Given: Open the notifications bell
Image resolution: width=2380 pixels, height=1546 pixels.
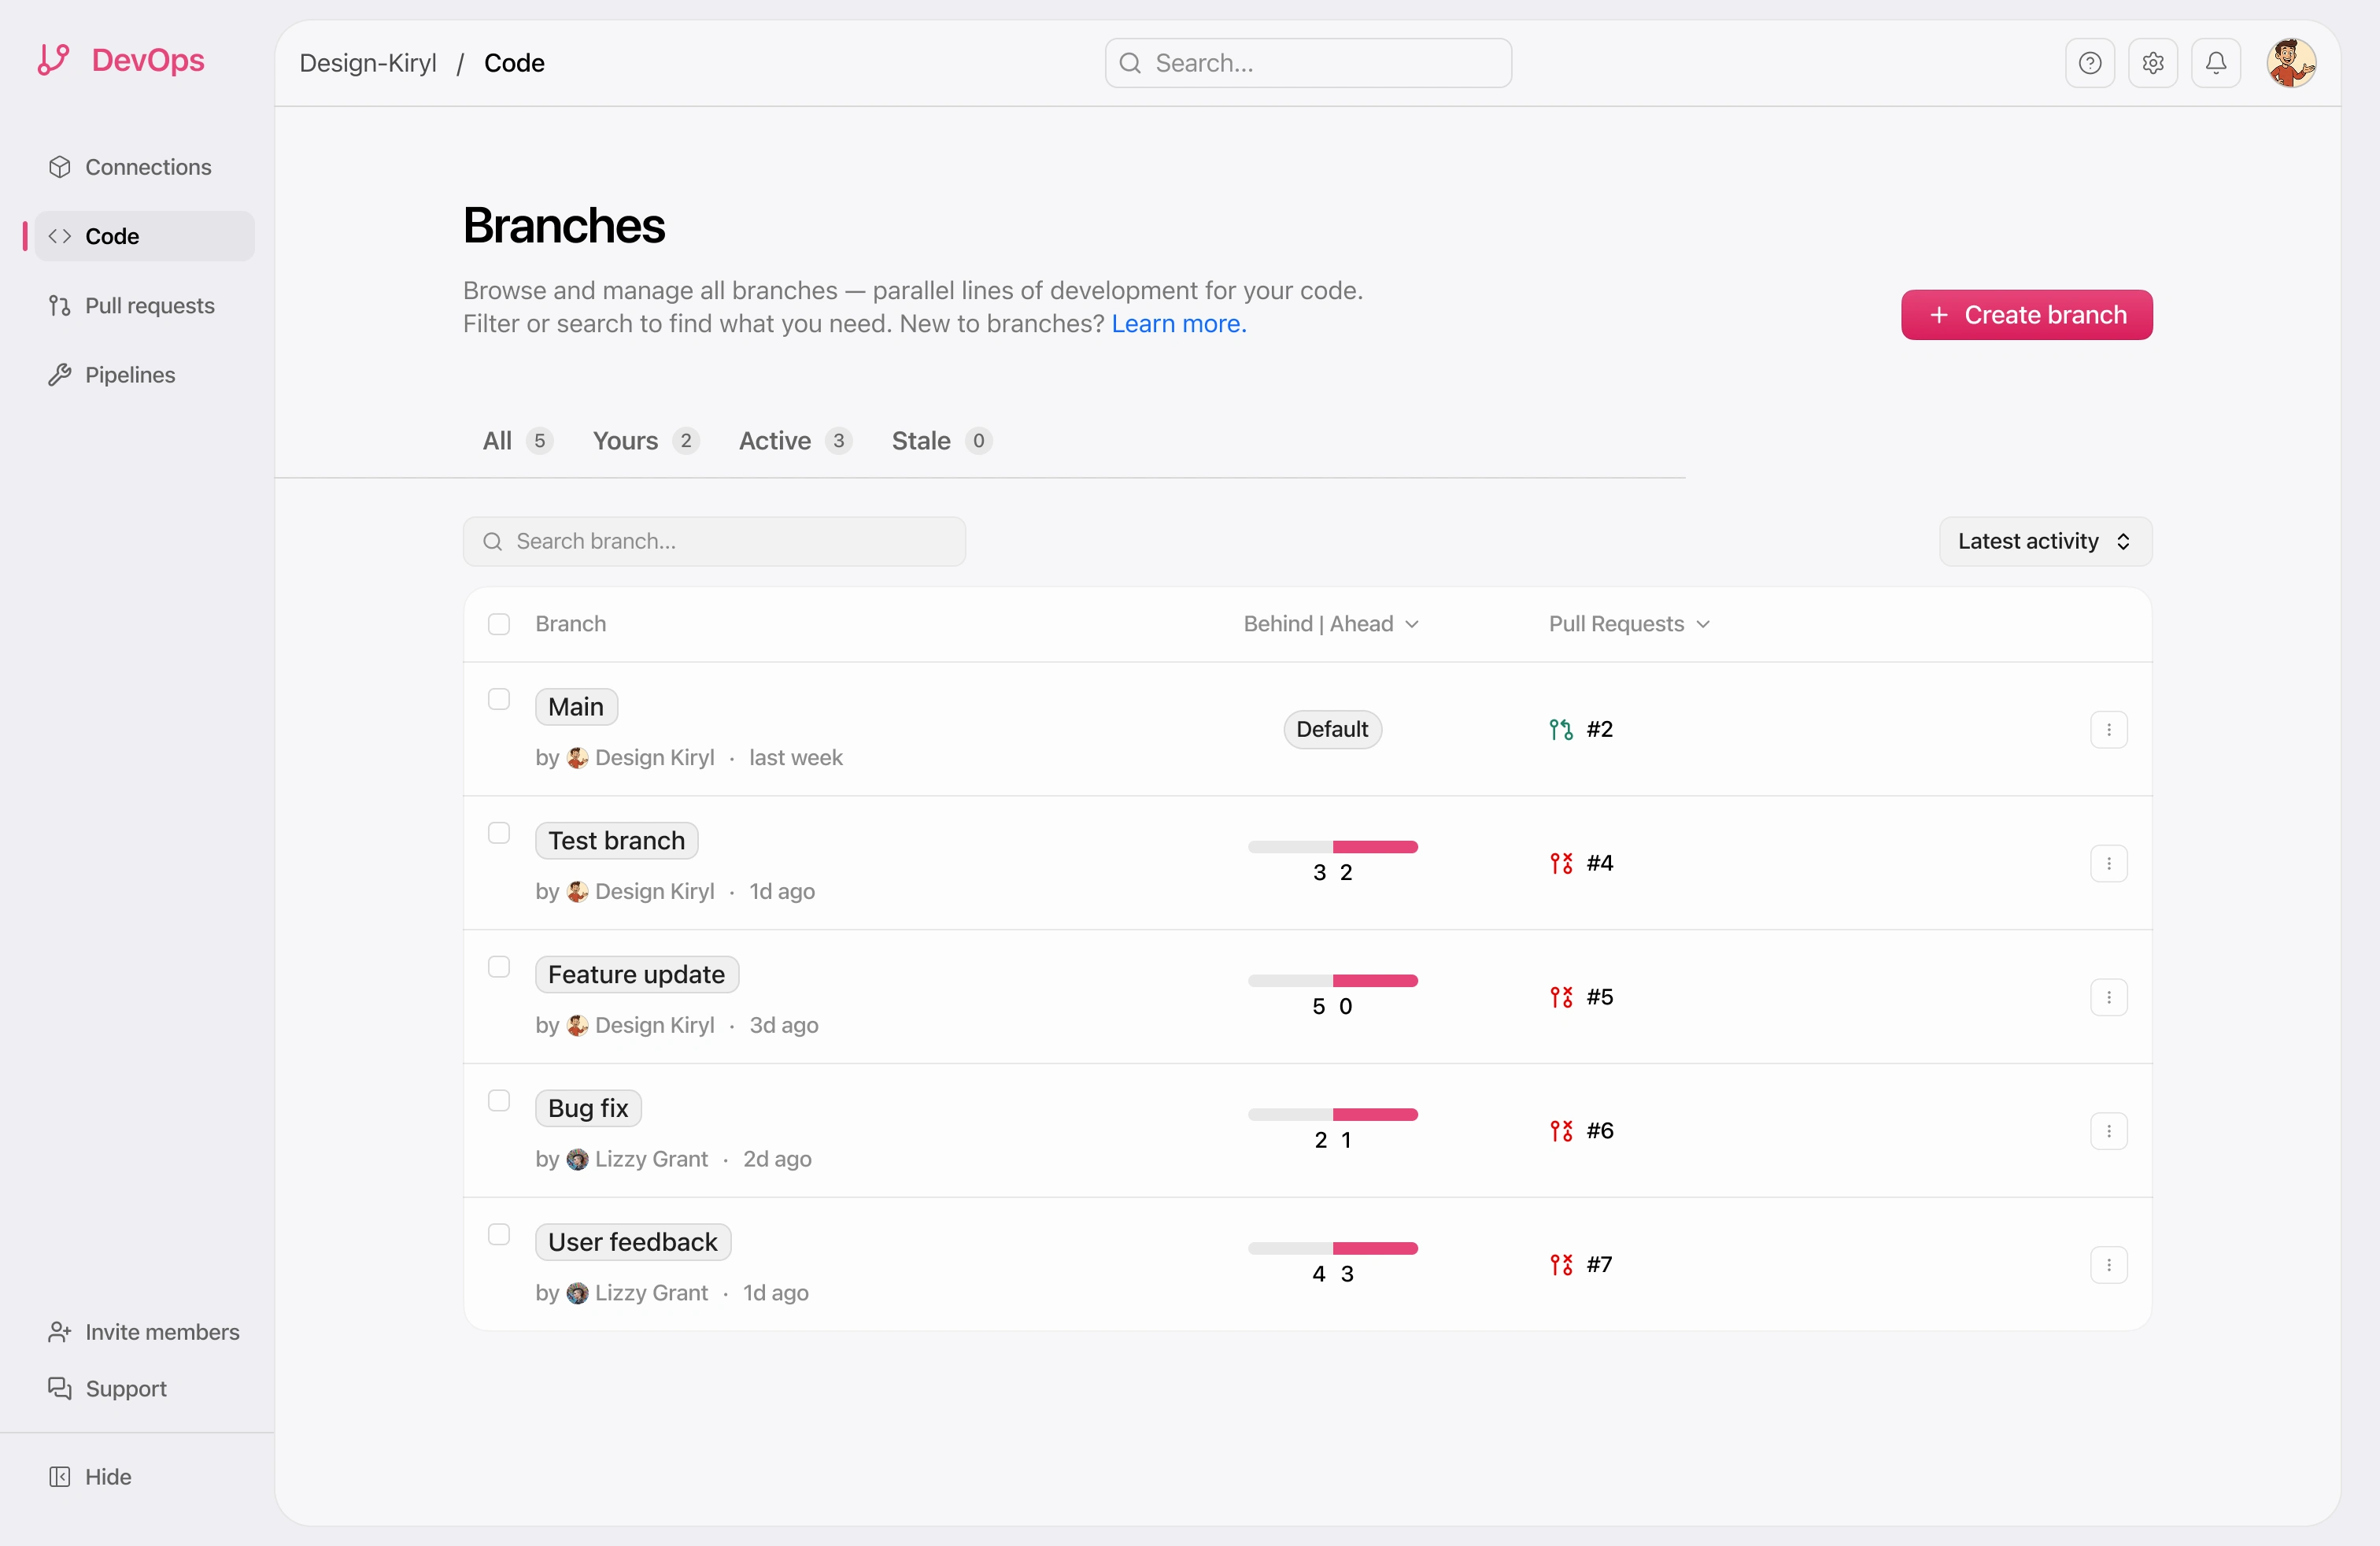Looking at the screenshot, I should click(x=2215, y=63).
